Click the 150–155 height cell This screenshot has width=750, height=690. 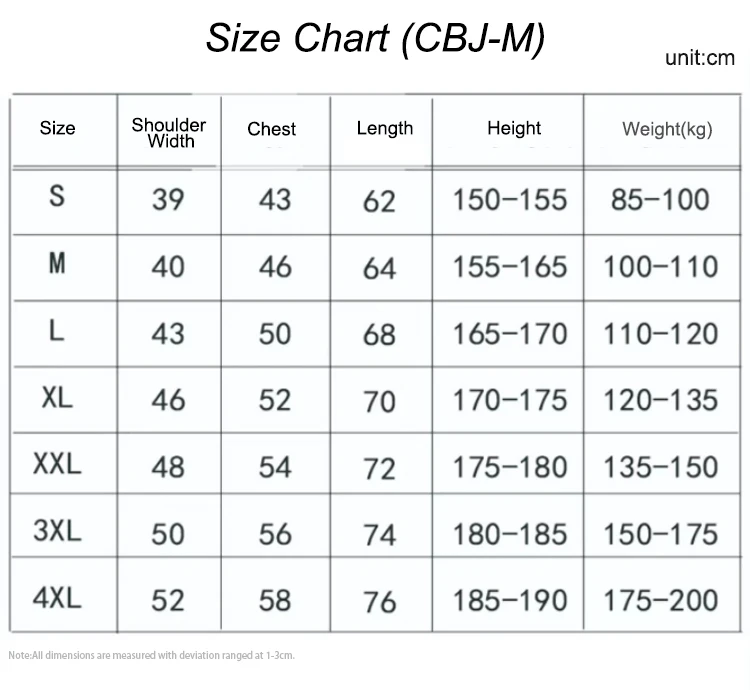[509, 200]
